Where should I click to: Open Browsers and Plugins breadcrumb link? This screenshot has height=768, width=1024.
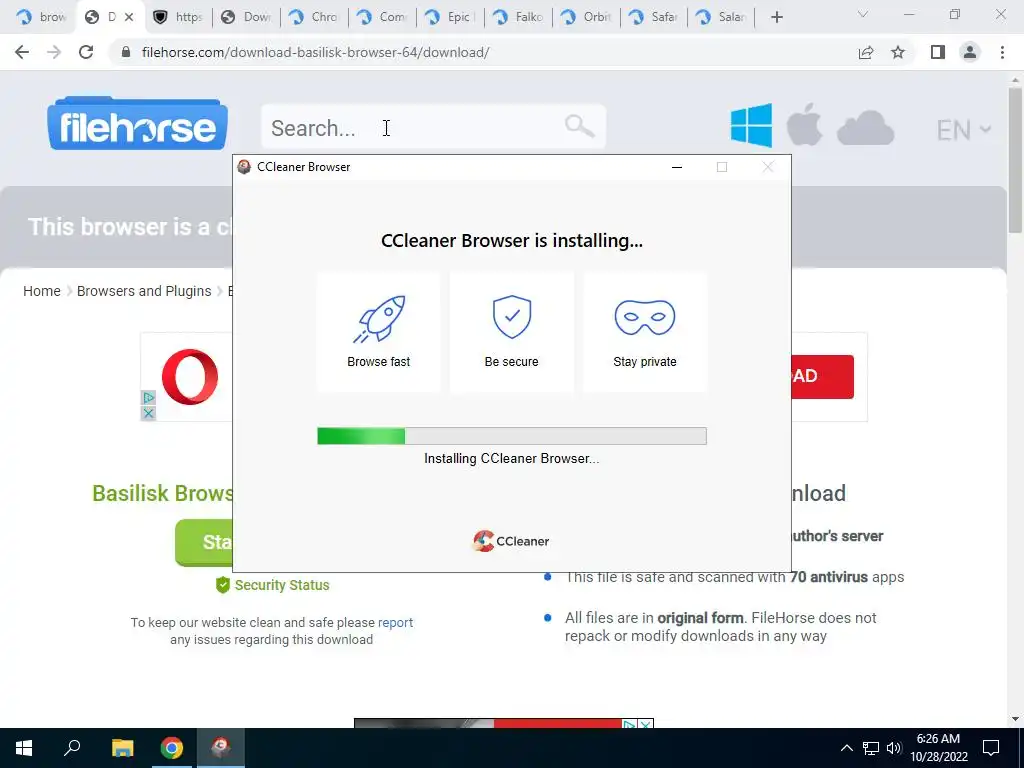click(x=144, y=291)
